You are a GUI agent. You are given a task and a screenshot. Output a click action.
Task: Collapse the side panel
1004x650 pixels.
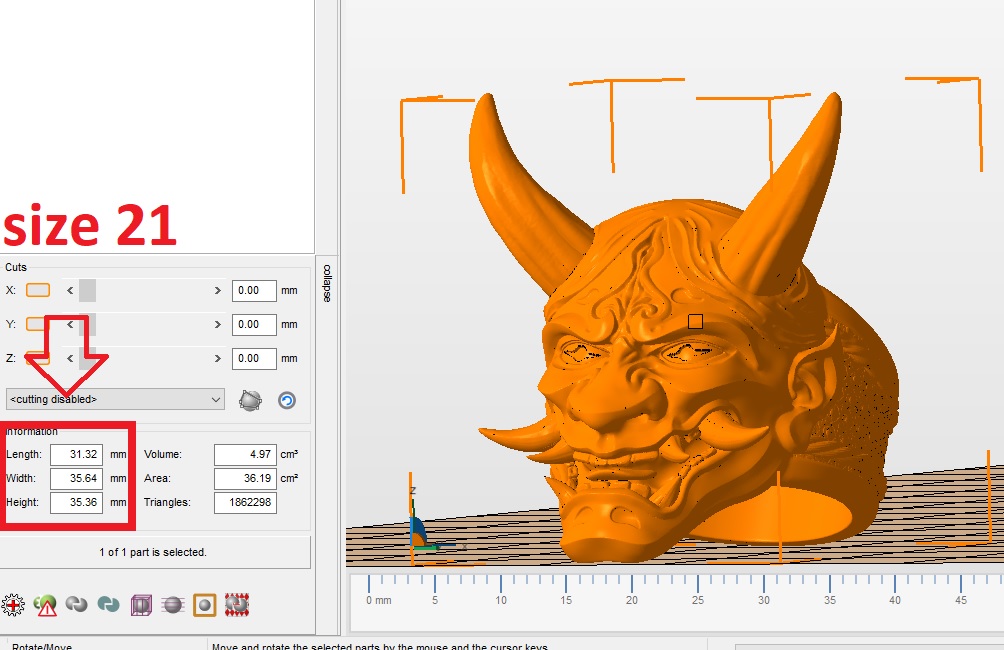pyautogui.click(x=327, y=283)
